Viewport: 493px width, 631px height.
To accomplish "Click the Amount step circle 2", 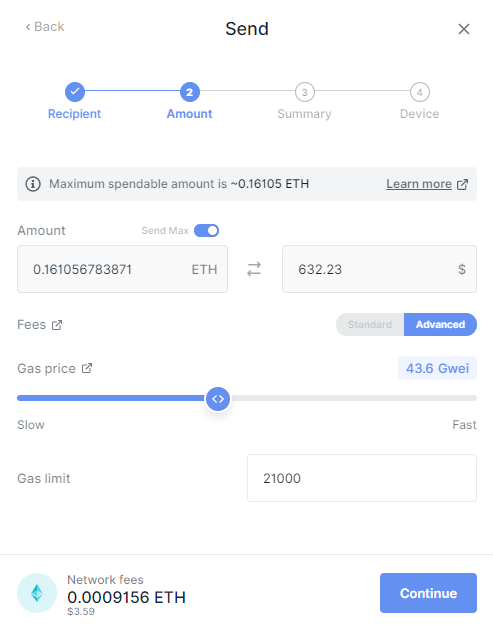I will point(190,92).
